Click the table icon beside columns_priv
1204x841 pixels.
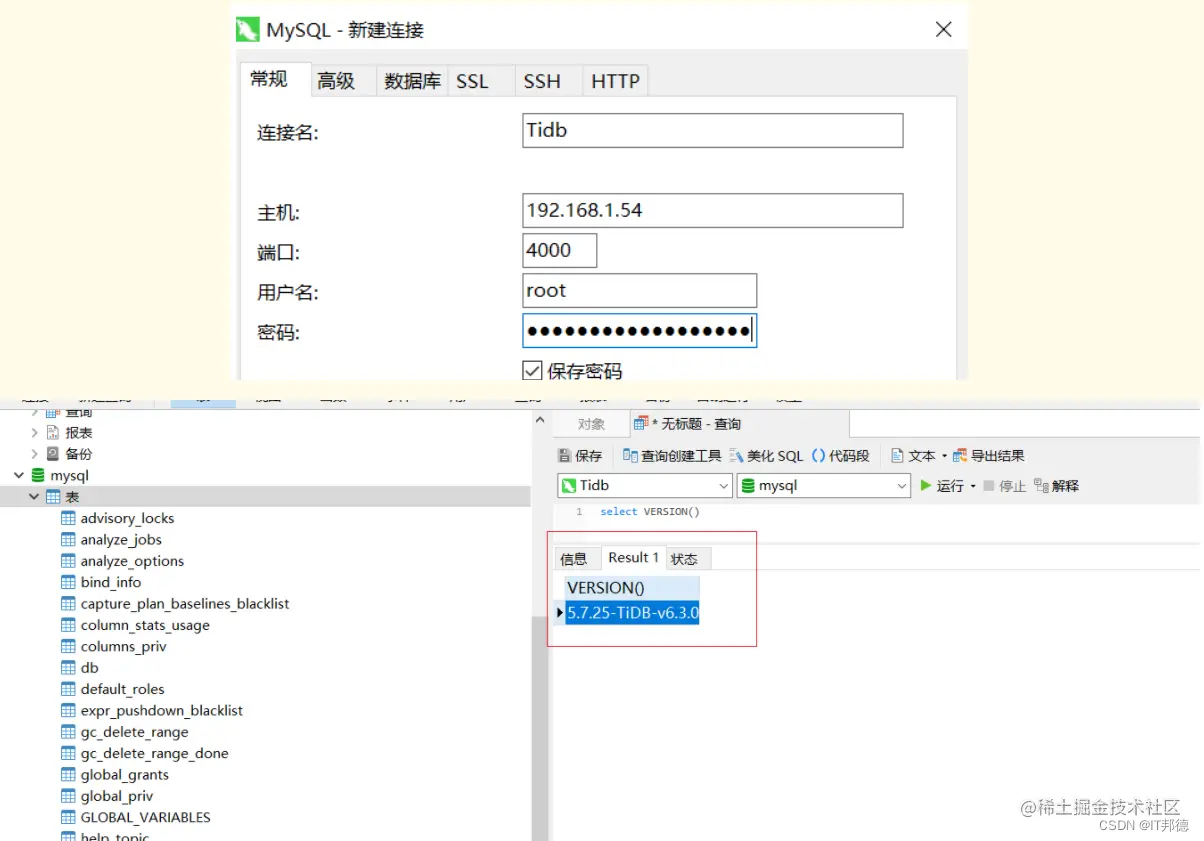68,646
